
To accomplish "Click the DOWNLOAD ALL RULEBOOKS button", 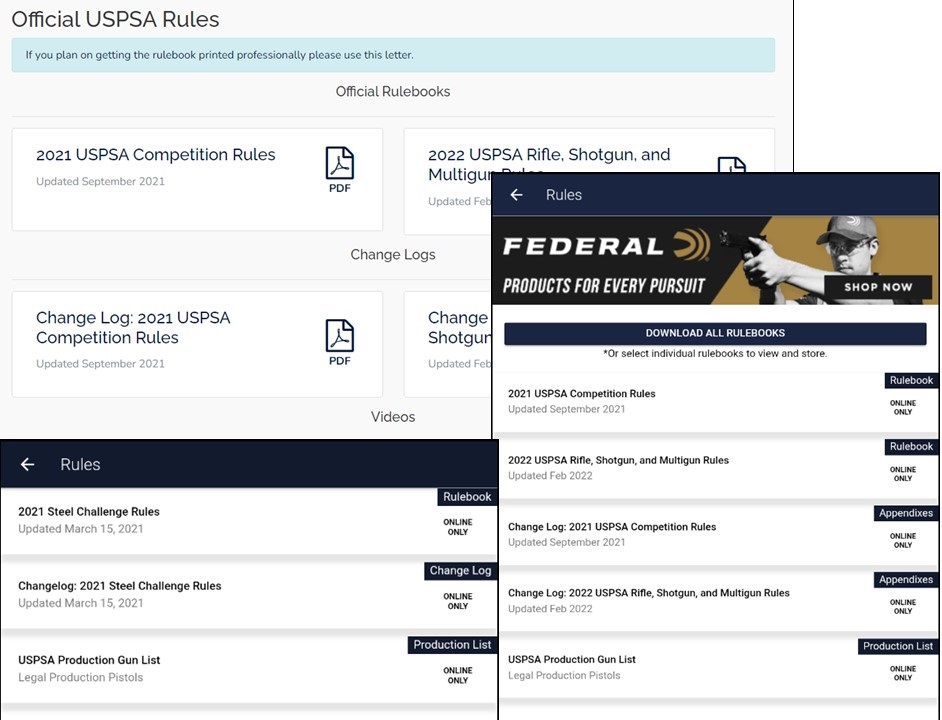I will click(x=715, y=333).
